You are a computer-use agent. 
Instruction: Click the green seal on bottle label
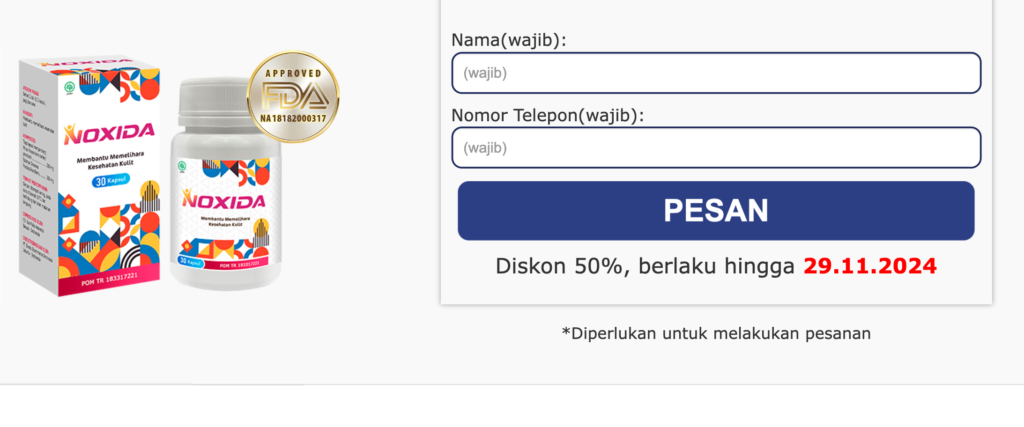184,165
